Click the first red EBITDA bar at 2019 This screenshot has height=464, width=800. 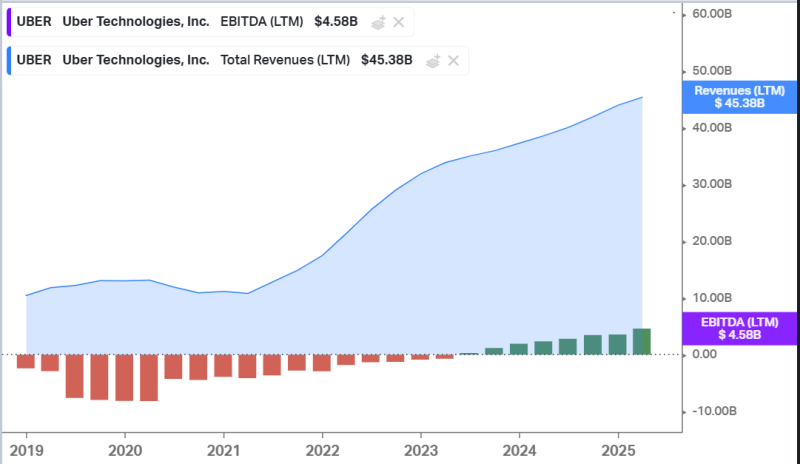tap(26, 361)
